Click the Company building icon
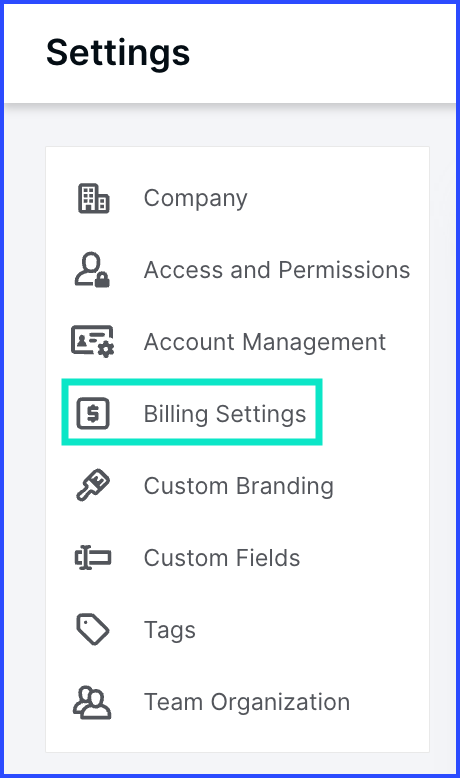 (93, 198)
